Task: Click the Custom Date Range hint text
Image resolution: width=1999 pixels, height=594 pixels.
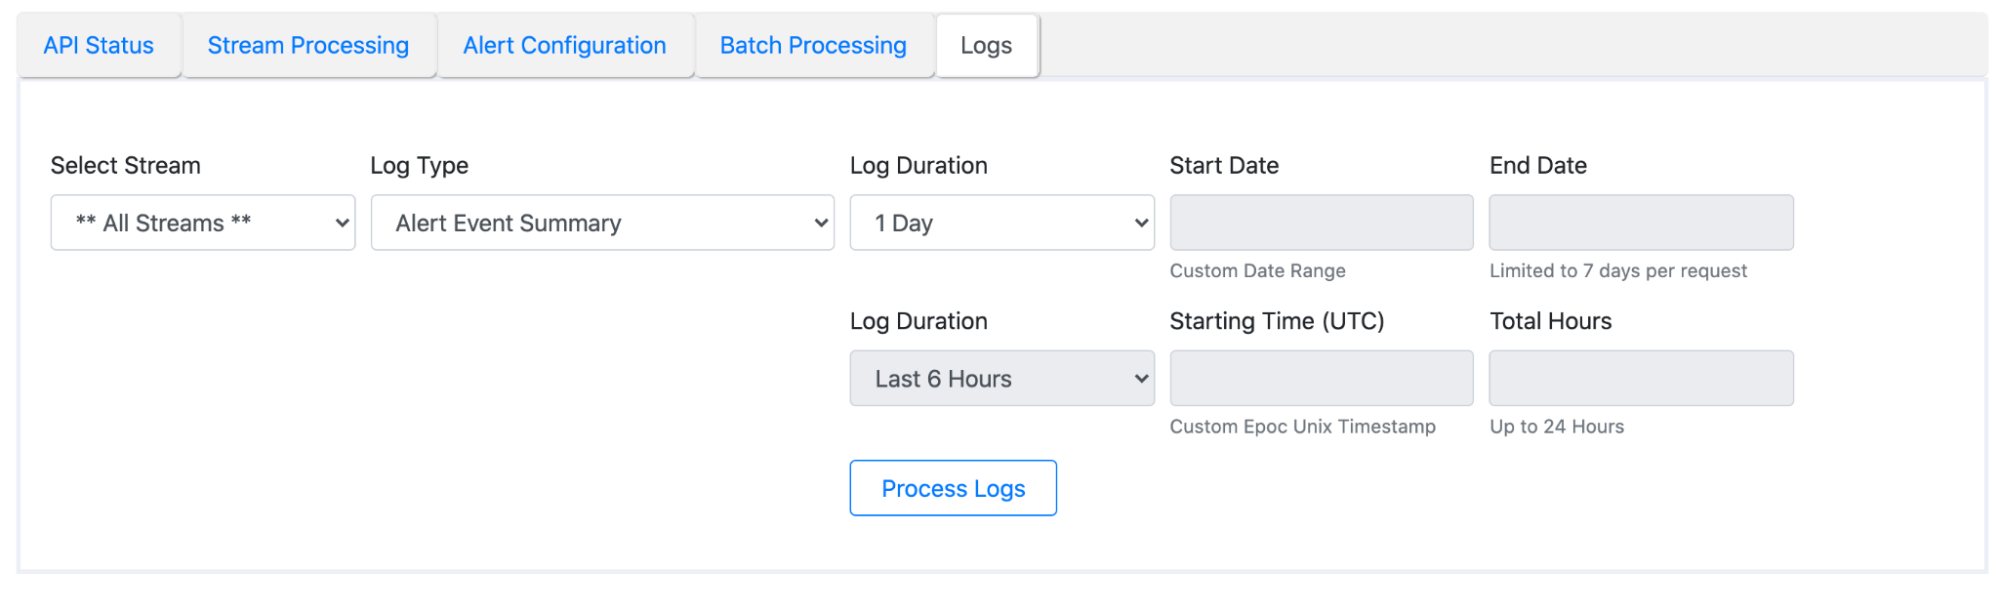Action: coord(1257,271)
